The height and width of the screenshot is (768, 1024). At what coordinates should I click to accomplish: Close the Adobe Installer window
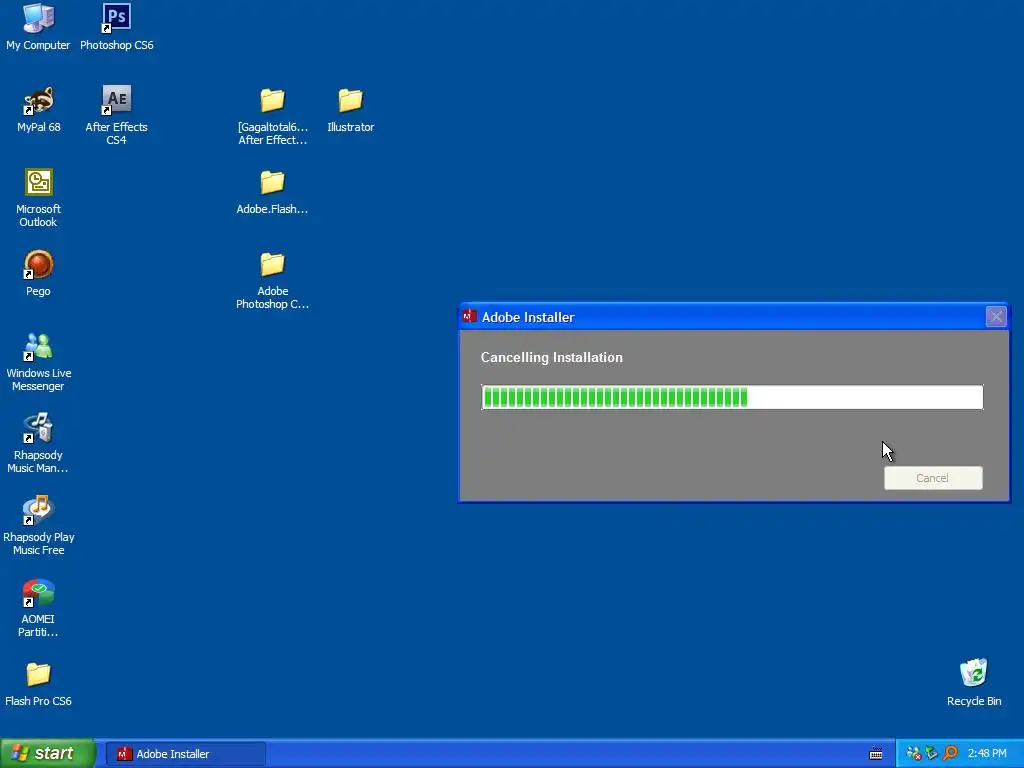pos(996,317)
